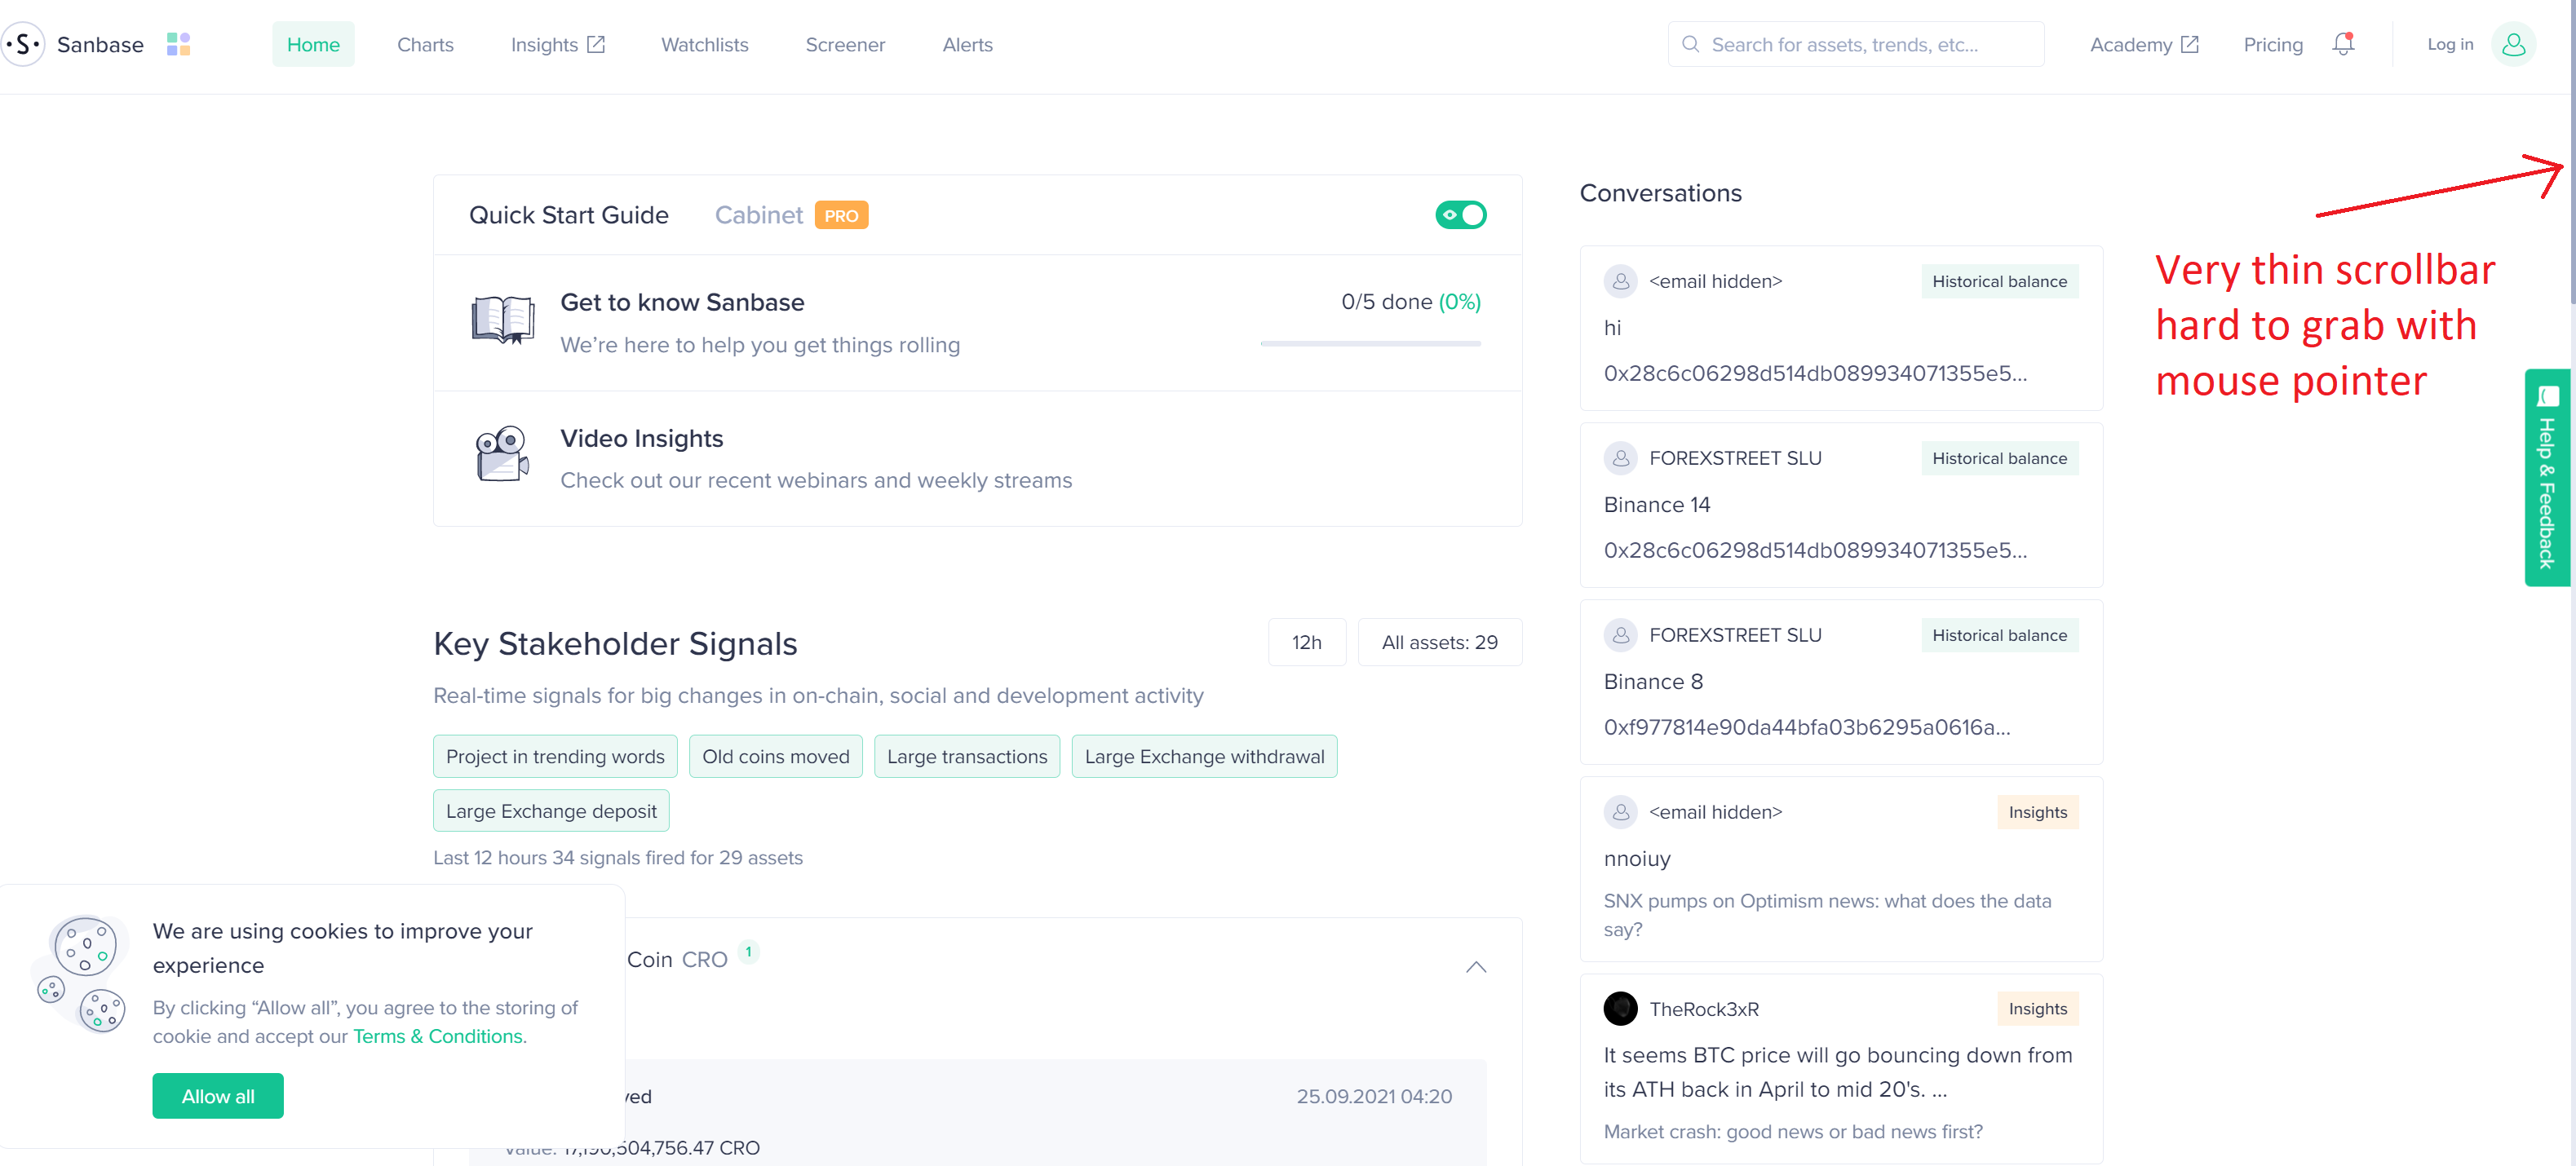
Task: Click the Help & Feedback chat icon
Action: pyautogui.click(x=2549, y=396)
